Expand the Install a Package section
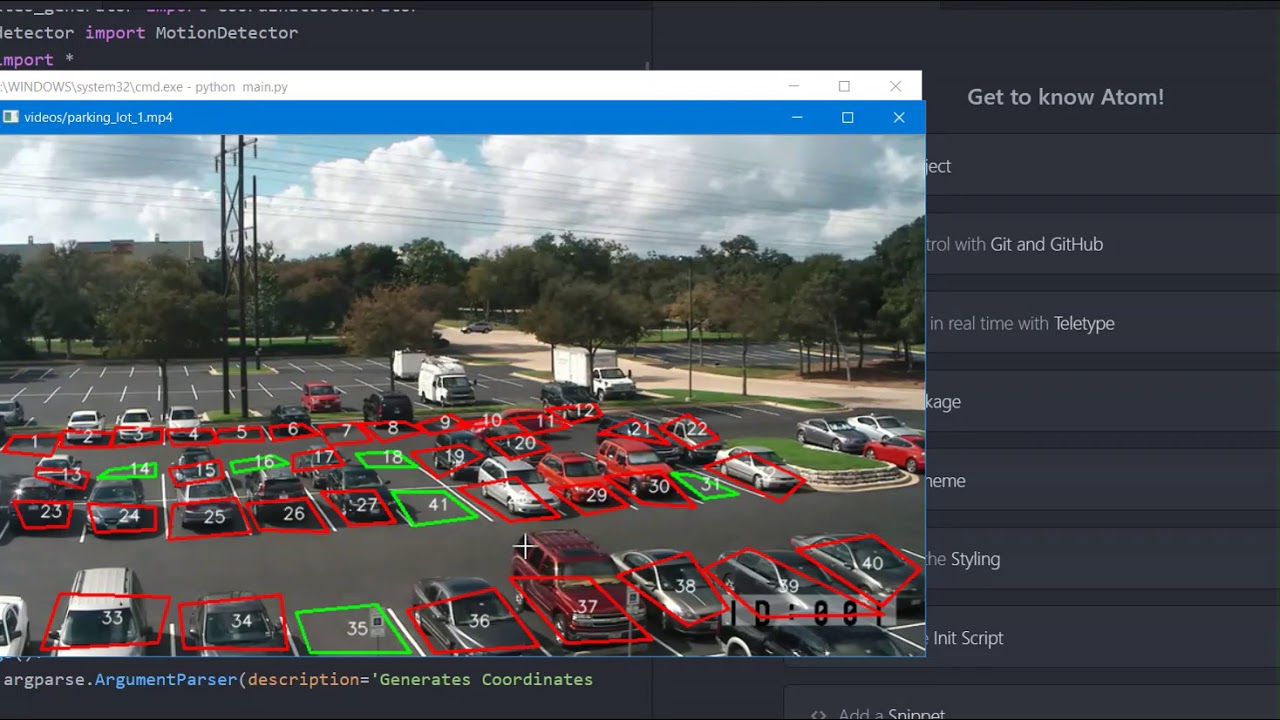 click(x=1102, y=401)
